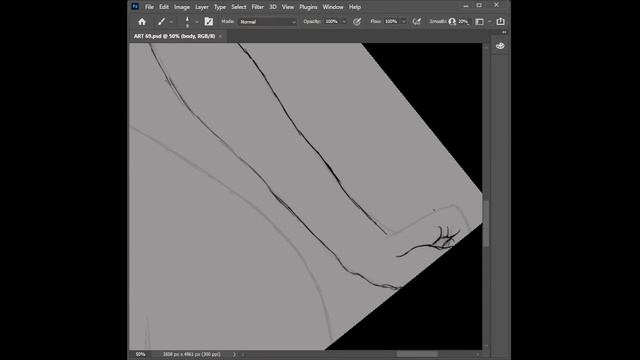Open the status bar info arrow
This screenshot has width=640, height=360.
pos(234,354)
